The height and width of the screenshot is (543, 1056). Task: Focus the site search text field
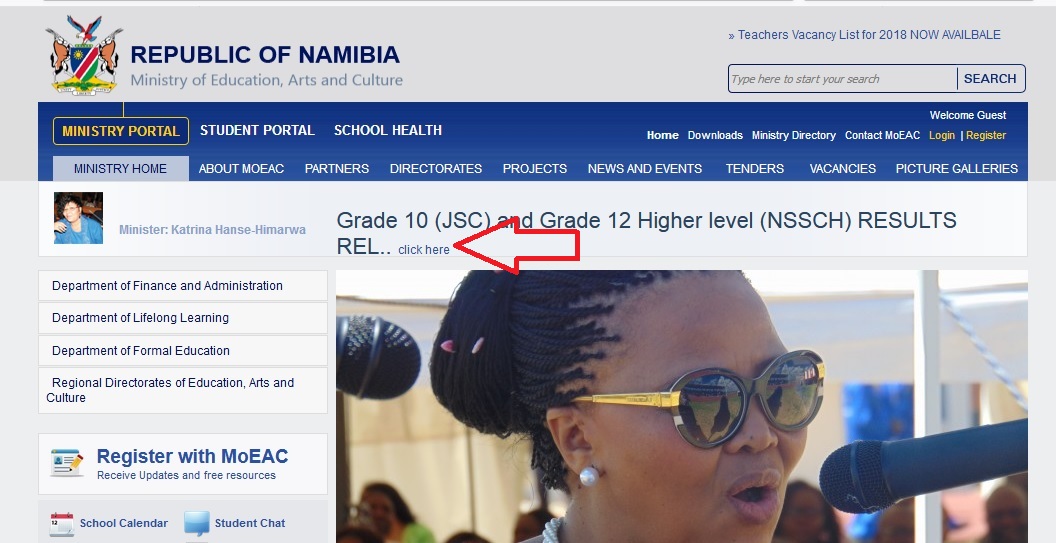(843, 79)
